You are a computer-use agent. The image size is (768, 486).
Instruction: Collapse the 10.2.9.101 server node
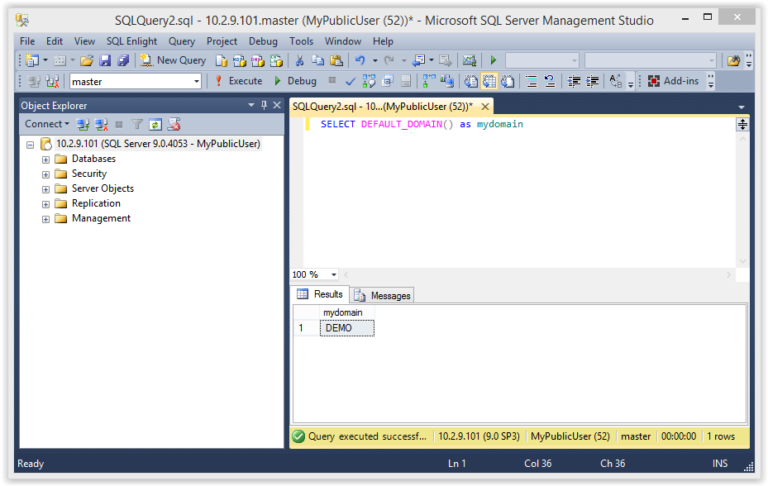pos(30,145)
